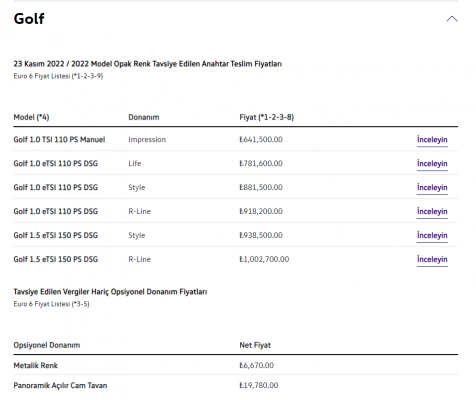
Task: Collapse the Golf section chevron
Action: (x=452, y=19)
